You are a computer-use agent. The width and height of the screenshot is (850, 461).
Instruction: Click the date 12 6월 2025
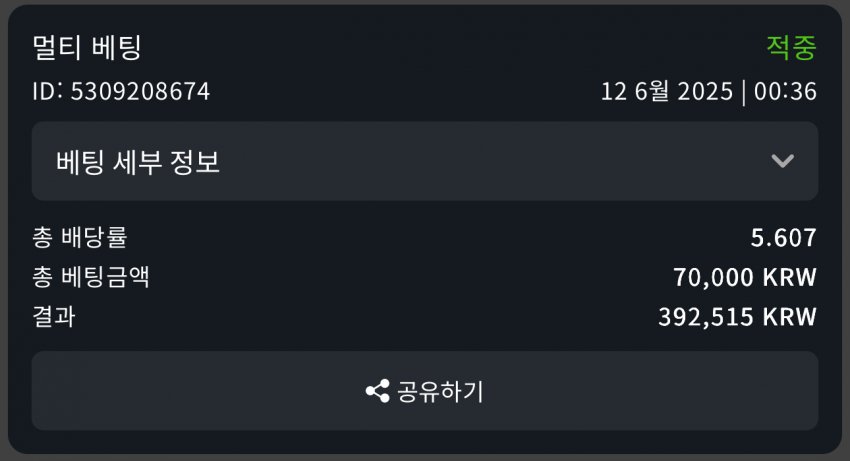pos(667,91)
